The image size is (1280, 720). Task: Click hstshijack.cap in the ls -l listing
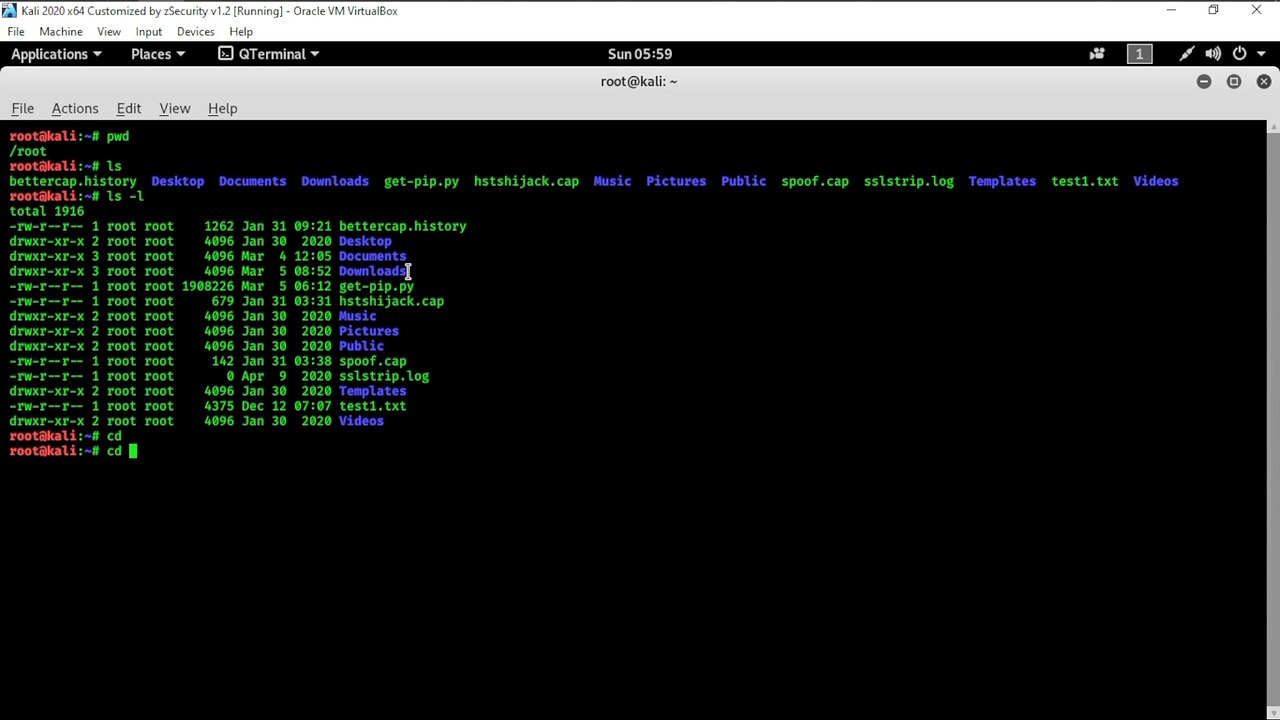(x=391, y=301)
